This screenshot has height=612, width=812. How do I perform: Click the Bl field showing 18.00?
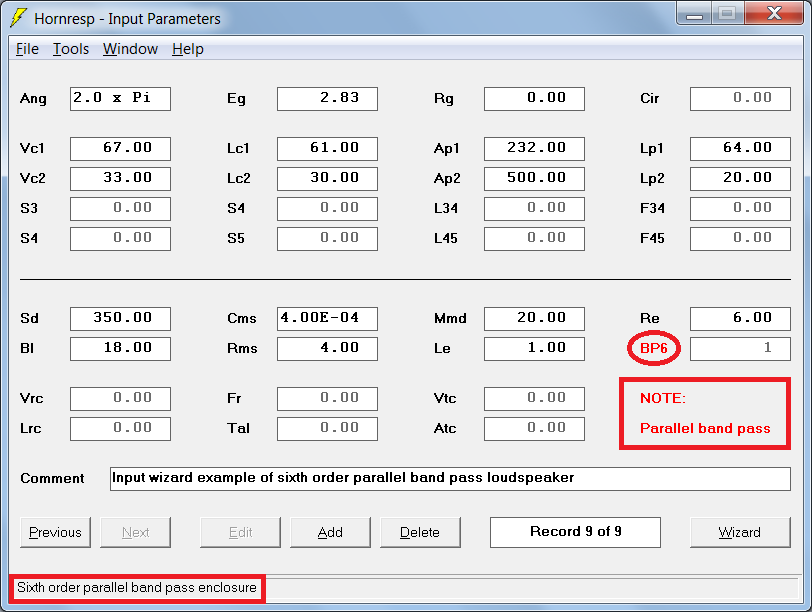pos(120,348)
